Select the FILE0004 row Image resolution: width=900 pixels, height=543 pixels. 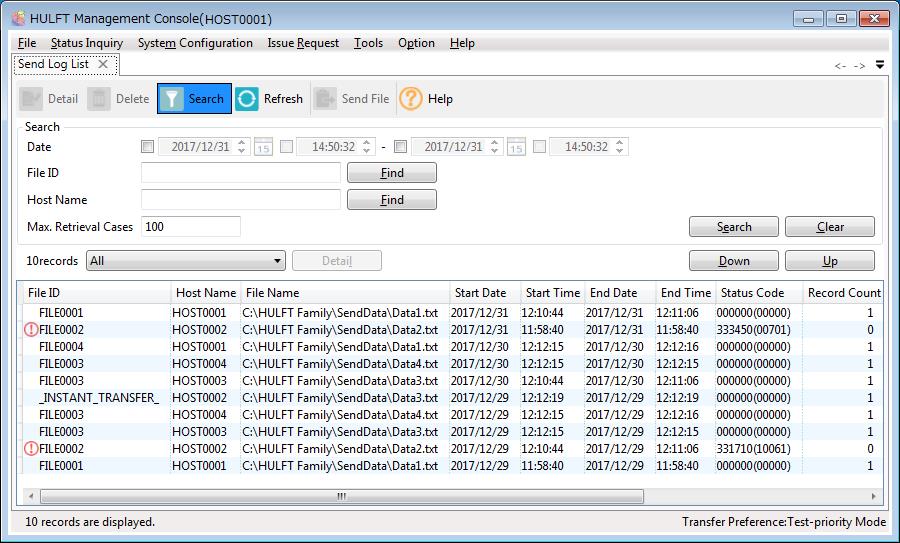452,347
